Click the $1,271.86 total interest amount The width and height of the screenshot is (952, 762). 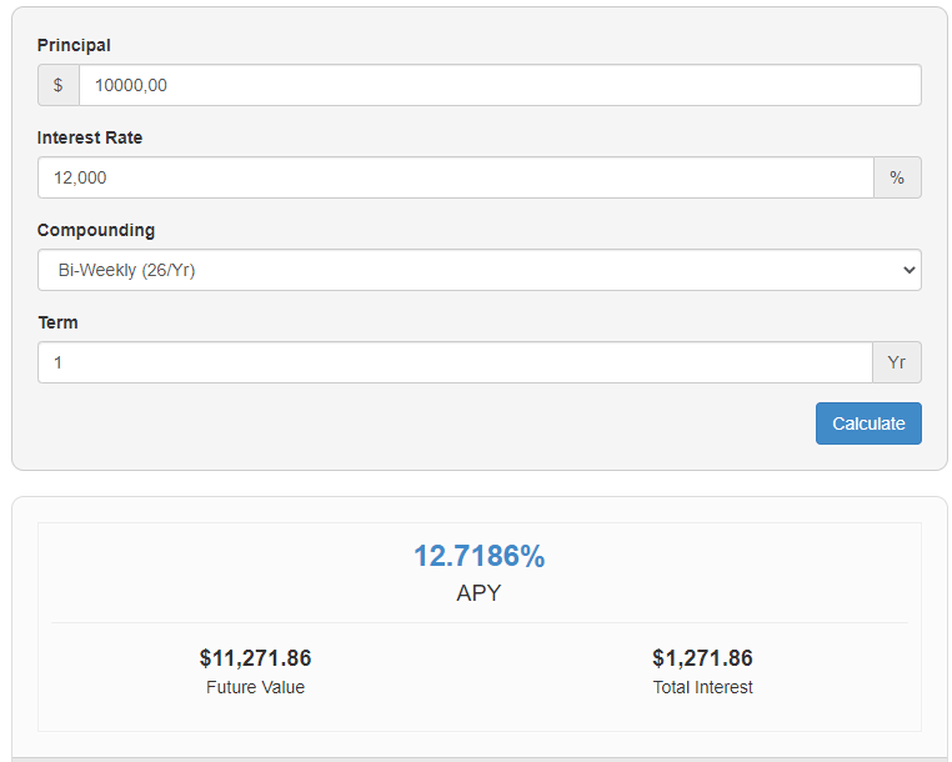(x=702, y=658)
